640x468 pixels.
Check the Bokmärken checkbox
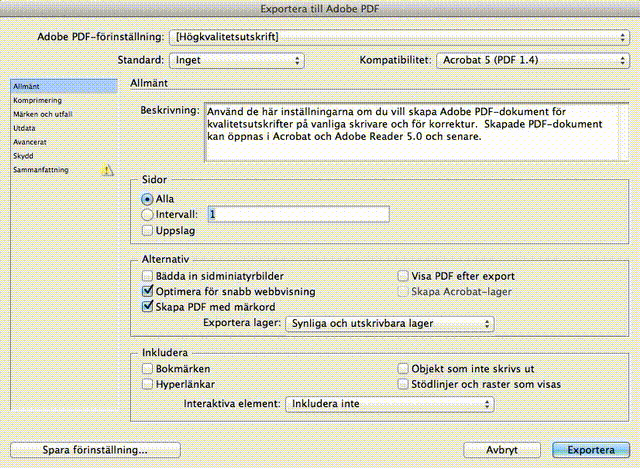(x=147, y=369)
